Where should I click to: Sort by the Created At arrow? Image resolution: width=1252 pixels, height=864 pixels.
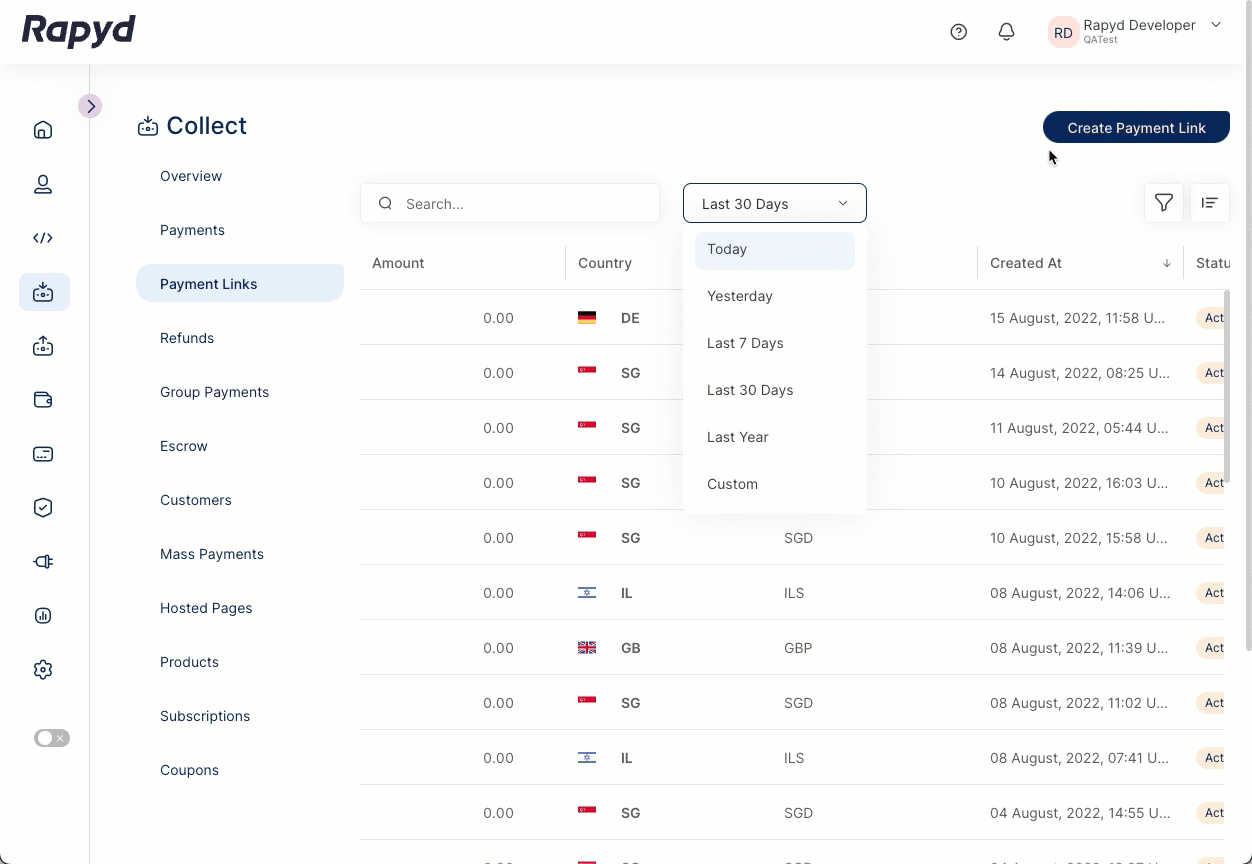click(x=1167, y=263)
